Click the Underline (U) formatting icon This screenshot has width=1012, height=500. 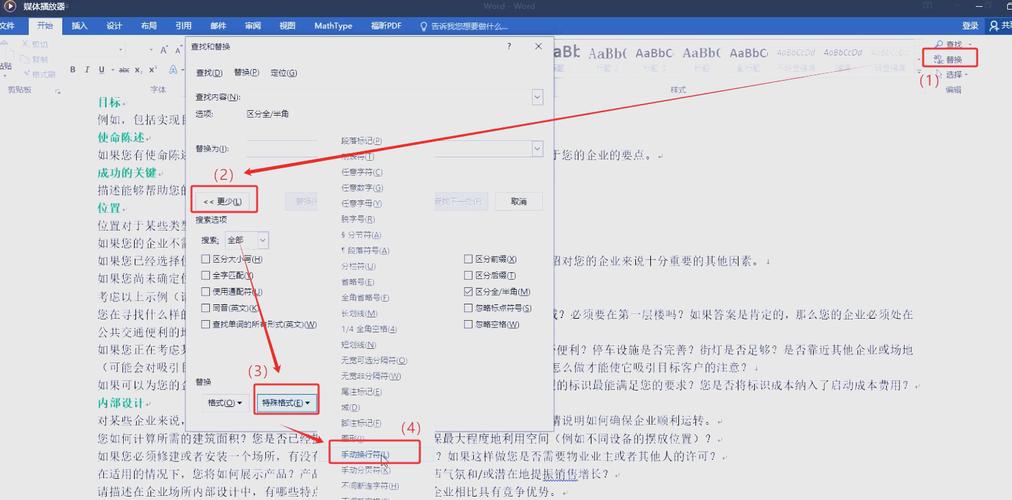(101, 70)
